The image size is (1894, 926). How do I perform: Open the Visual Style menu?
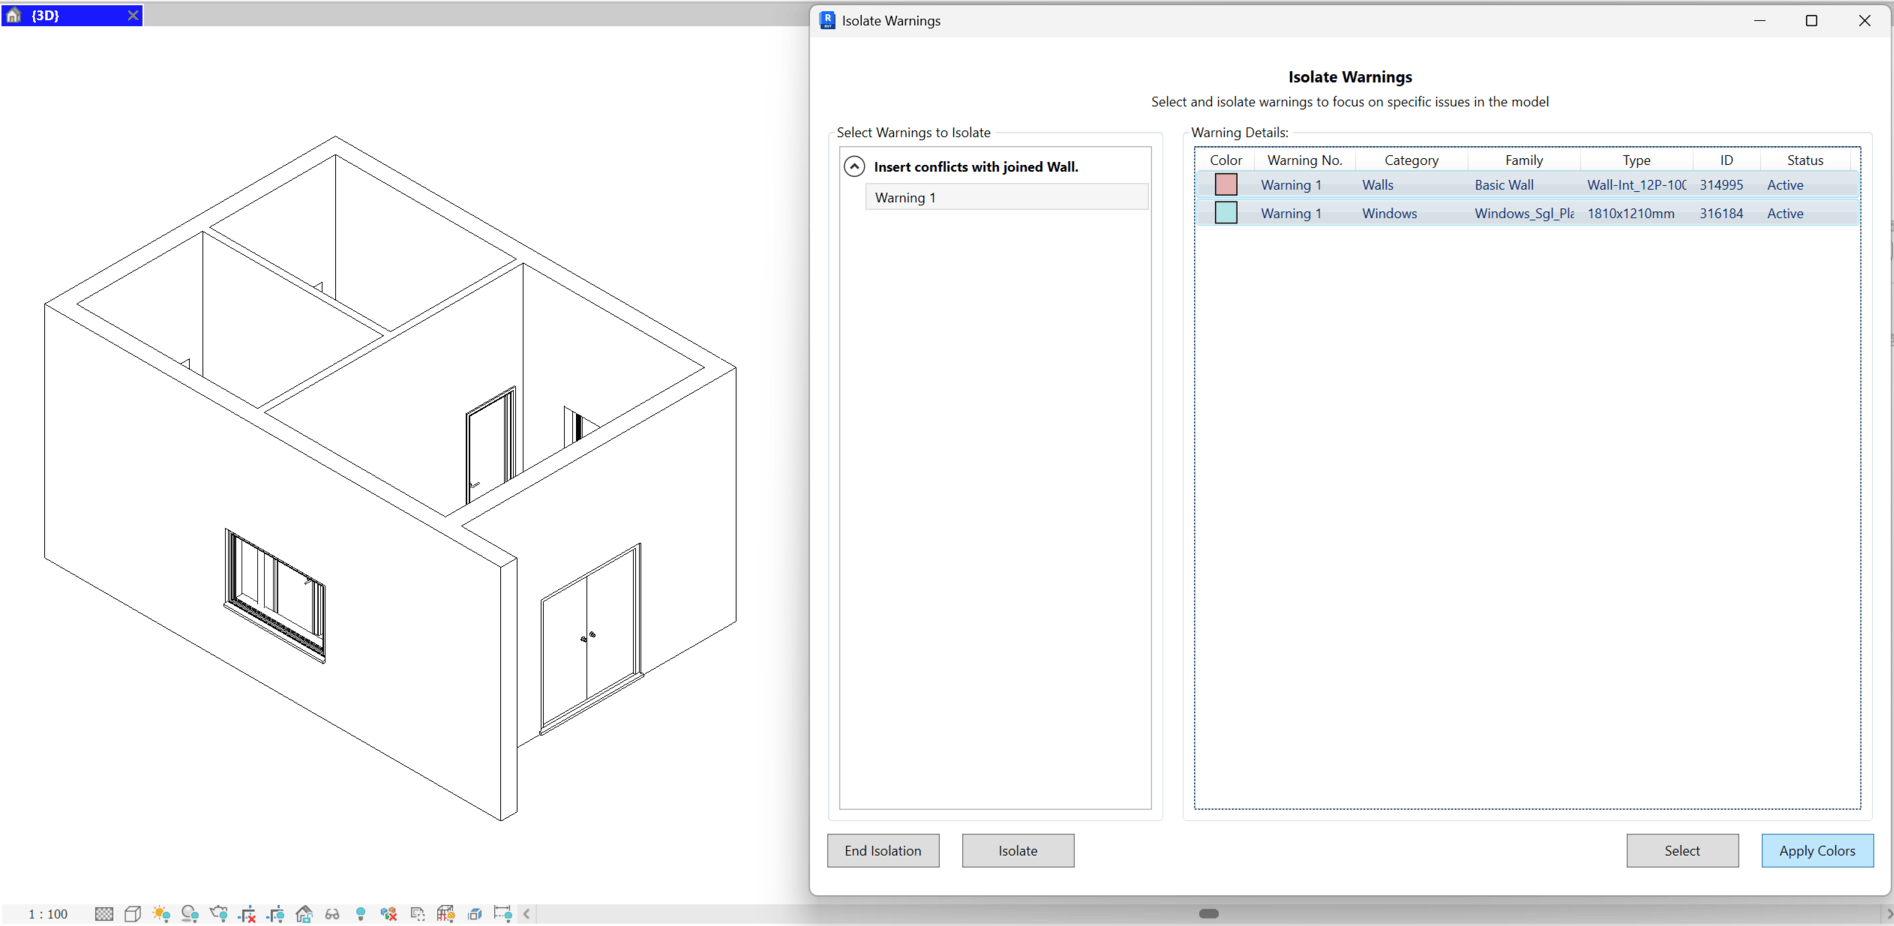tap(132, 913)
